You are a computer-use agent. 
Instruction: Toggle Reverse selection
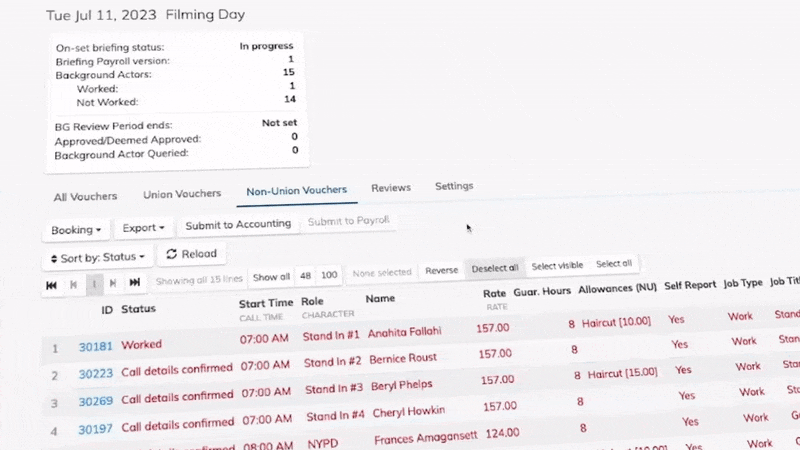pyautogui.click(x=441, y=270)
